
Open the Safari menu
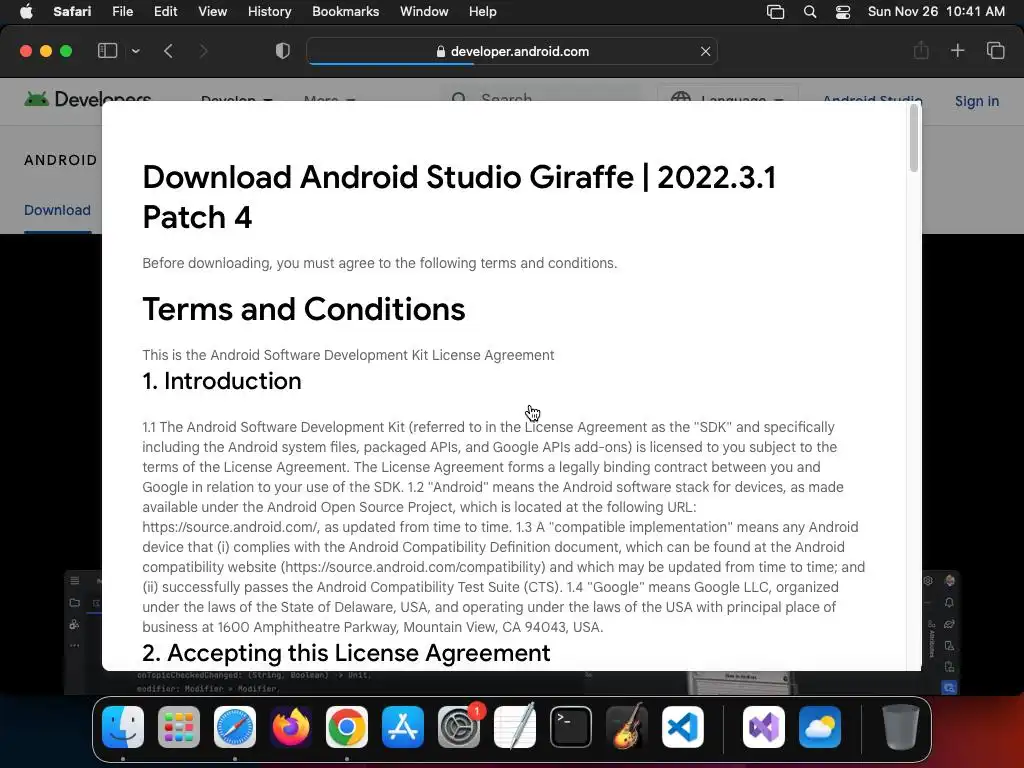72,12
